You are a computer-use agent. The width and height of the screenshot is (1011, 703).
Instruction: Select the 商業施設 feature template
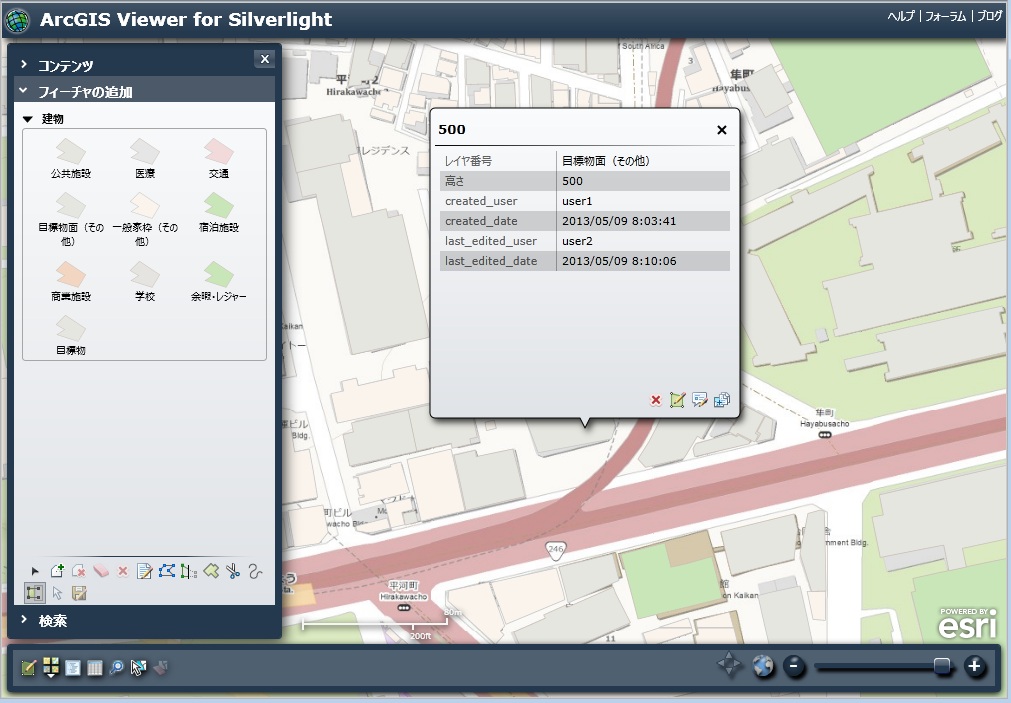click(x=71, y=281)
